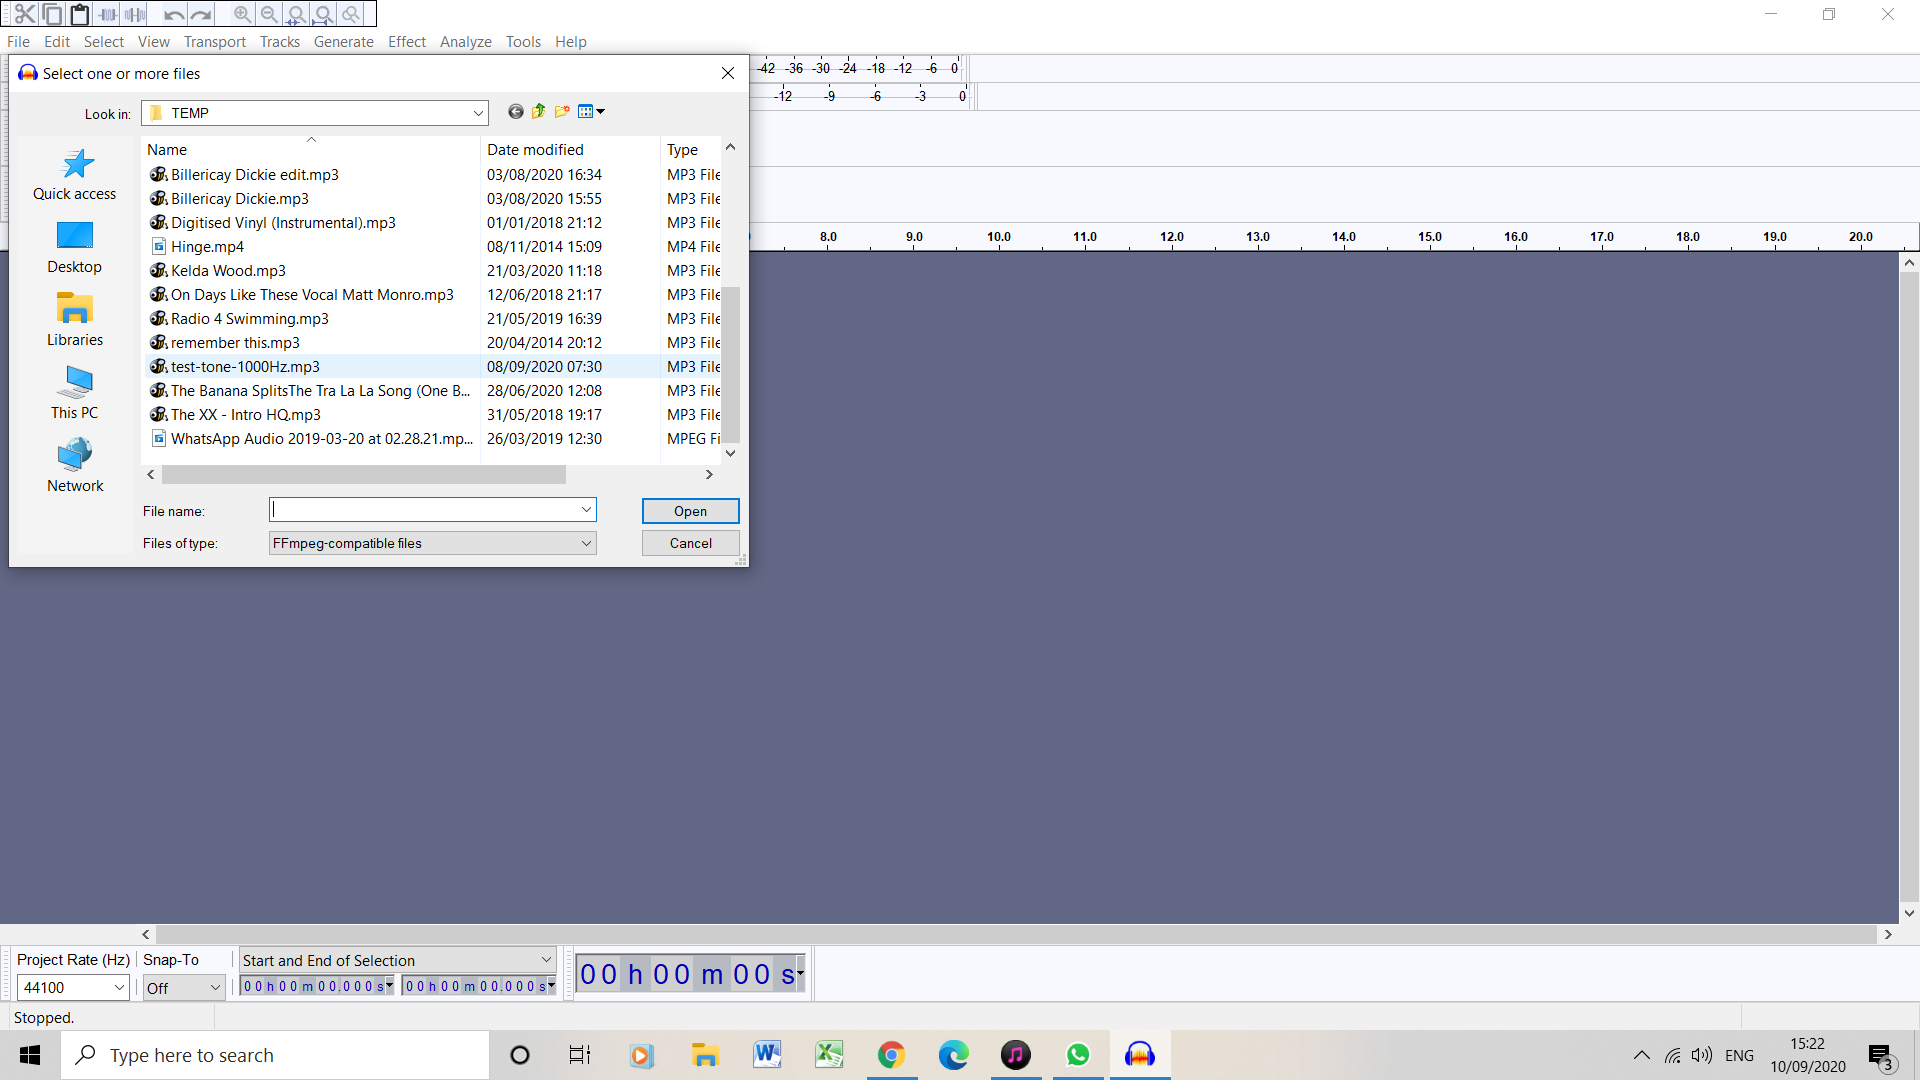Screen dimensions: 1920x1080
Task: Open Desktop in places bar
Action: [75, 247]
